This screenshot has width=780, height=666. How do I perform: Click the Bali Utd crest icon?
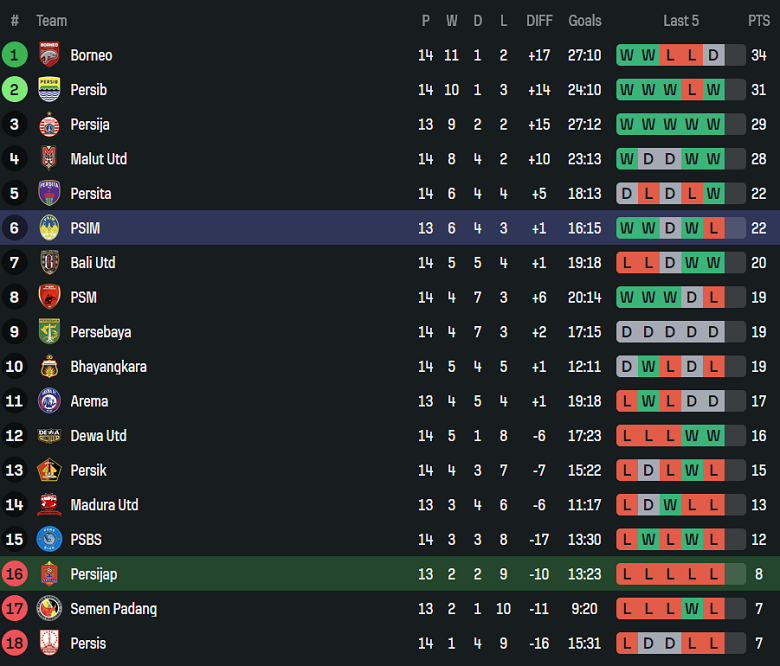tap(49, 263)
